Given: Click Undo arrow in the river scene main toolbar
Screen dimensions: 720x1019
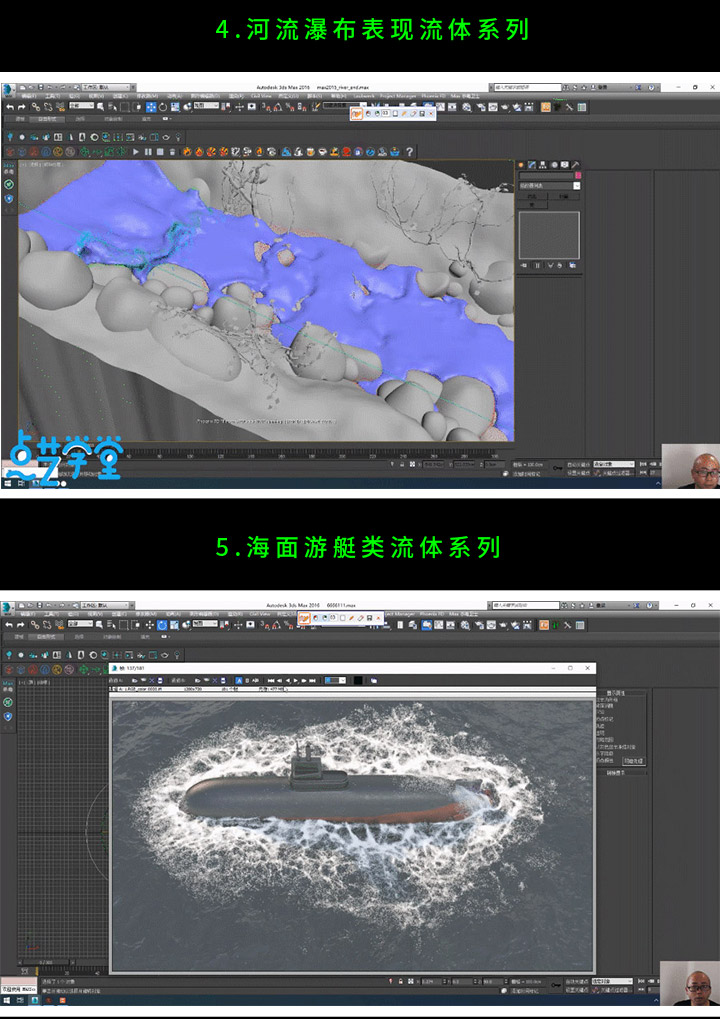Looking at the screenshot, I should coord(9,107).
